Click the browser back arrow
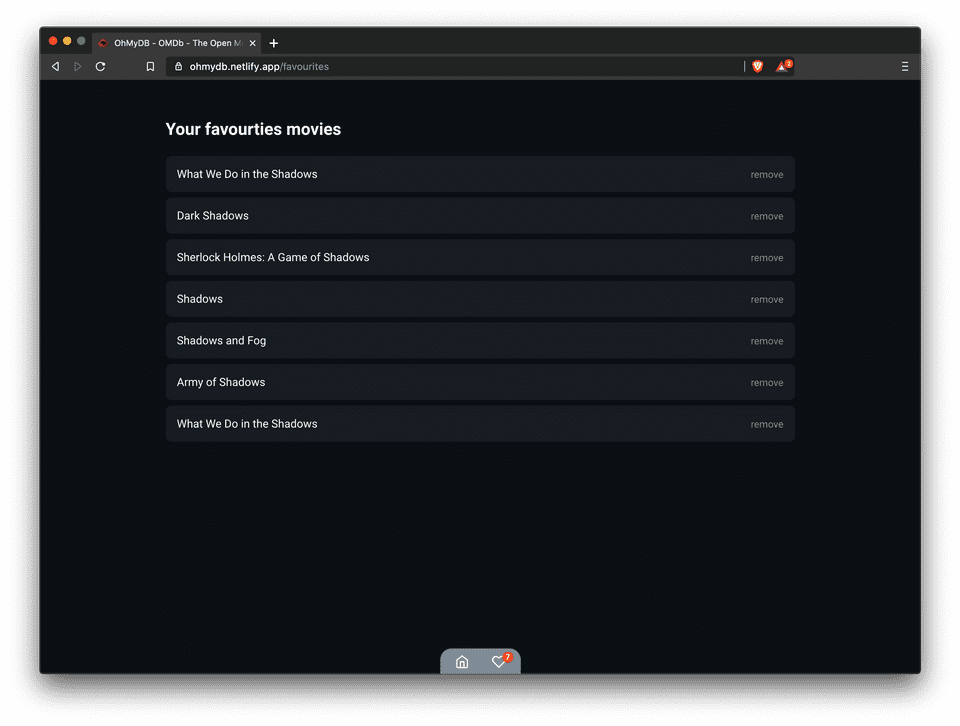 point(55,67)
